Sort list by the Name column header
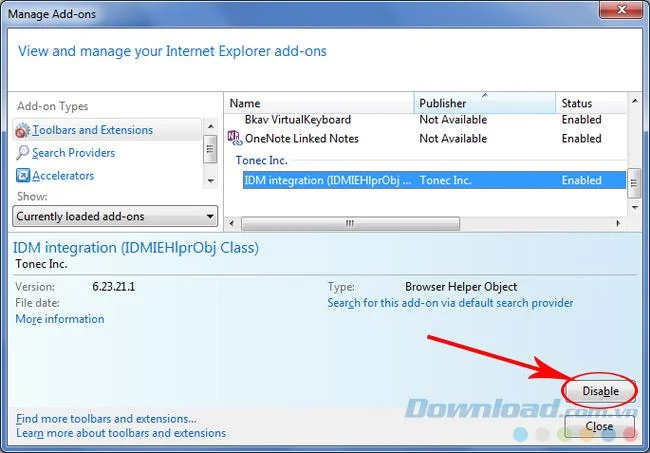Screen dimensions: 650x453 [319, 103]
